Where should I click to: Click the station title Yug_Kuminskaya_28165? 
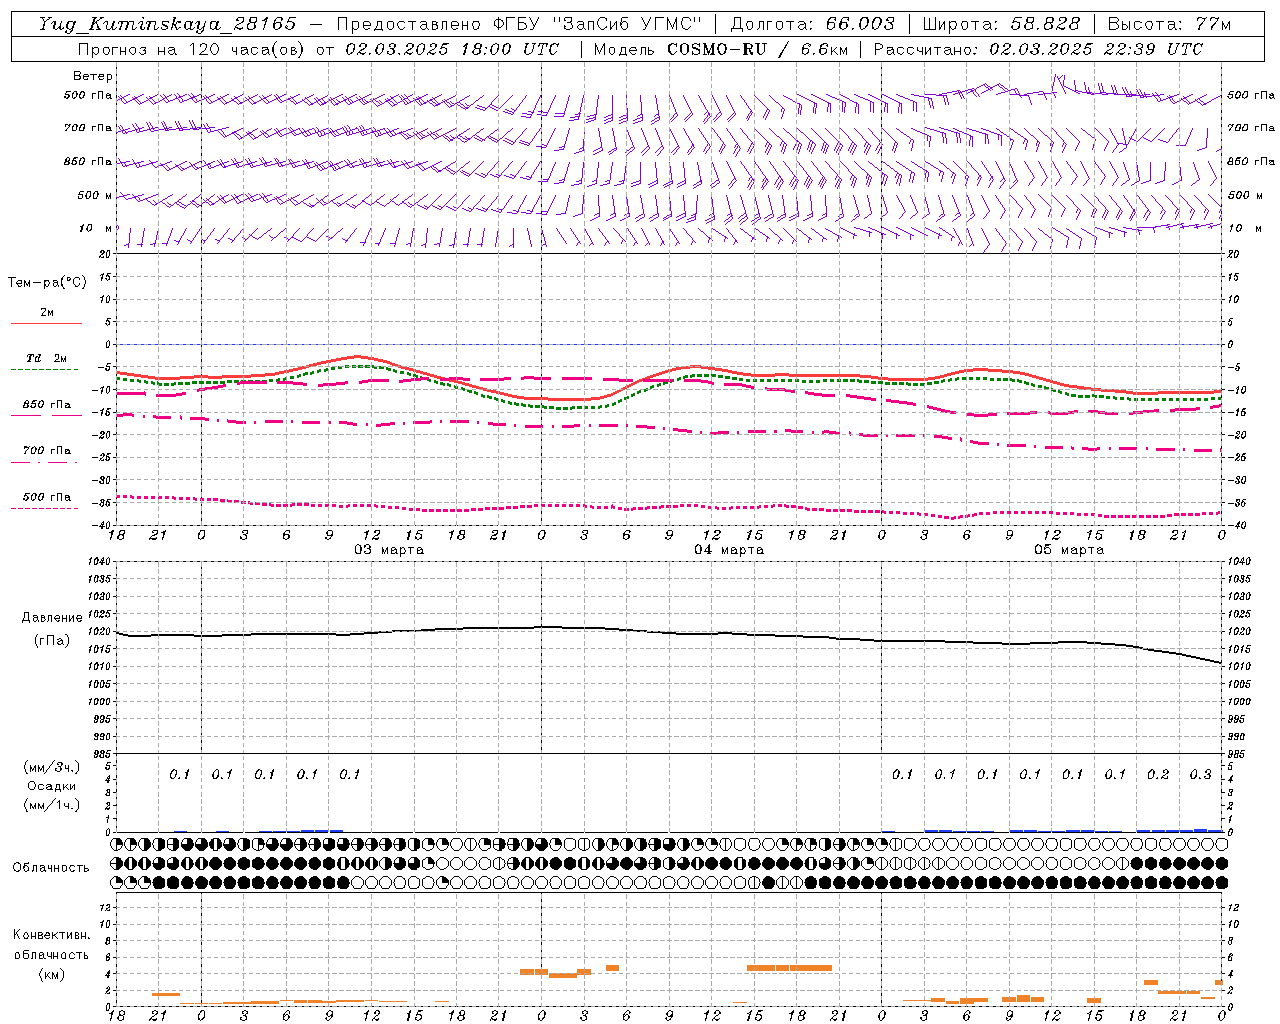tap(167, 24)
